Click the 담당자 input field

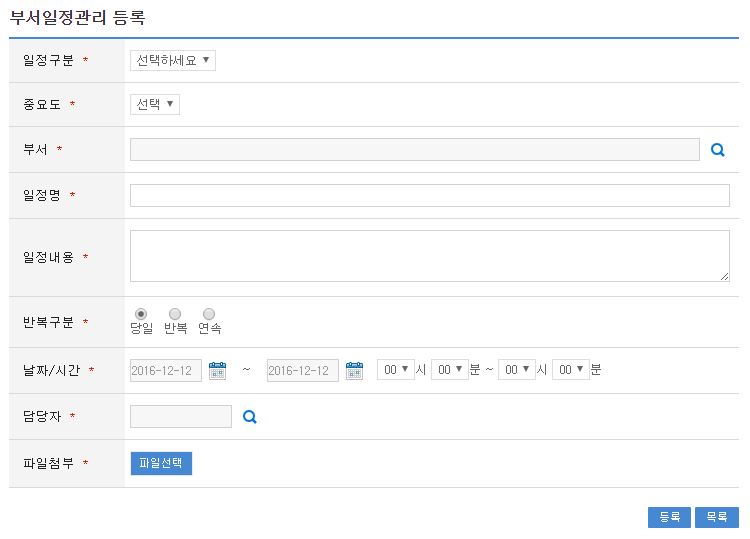(180, 417)
